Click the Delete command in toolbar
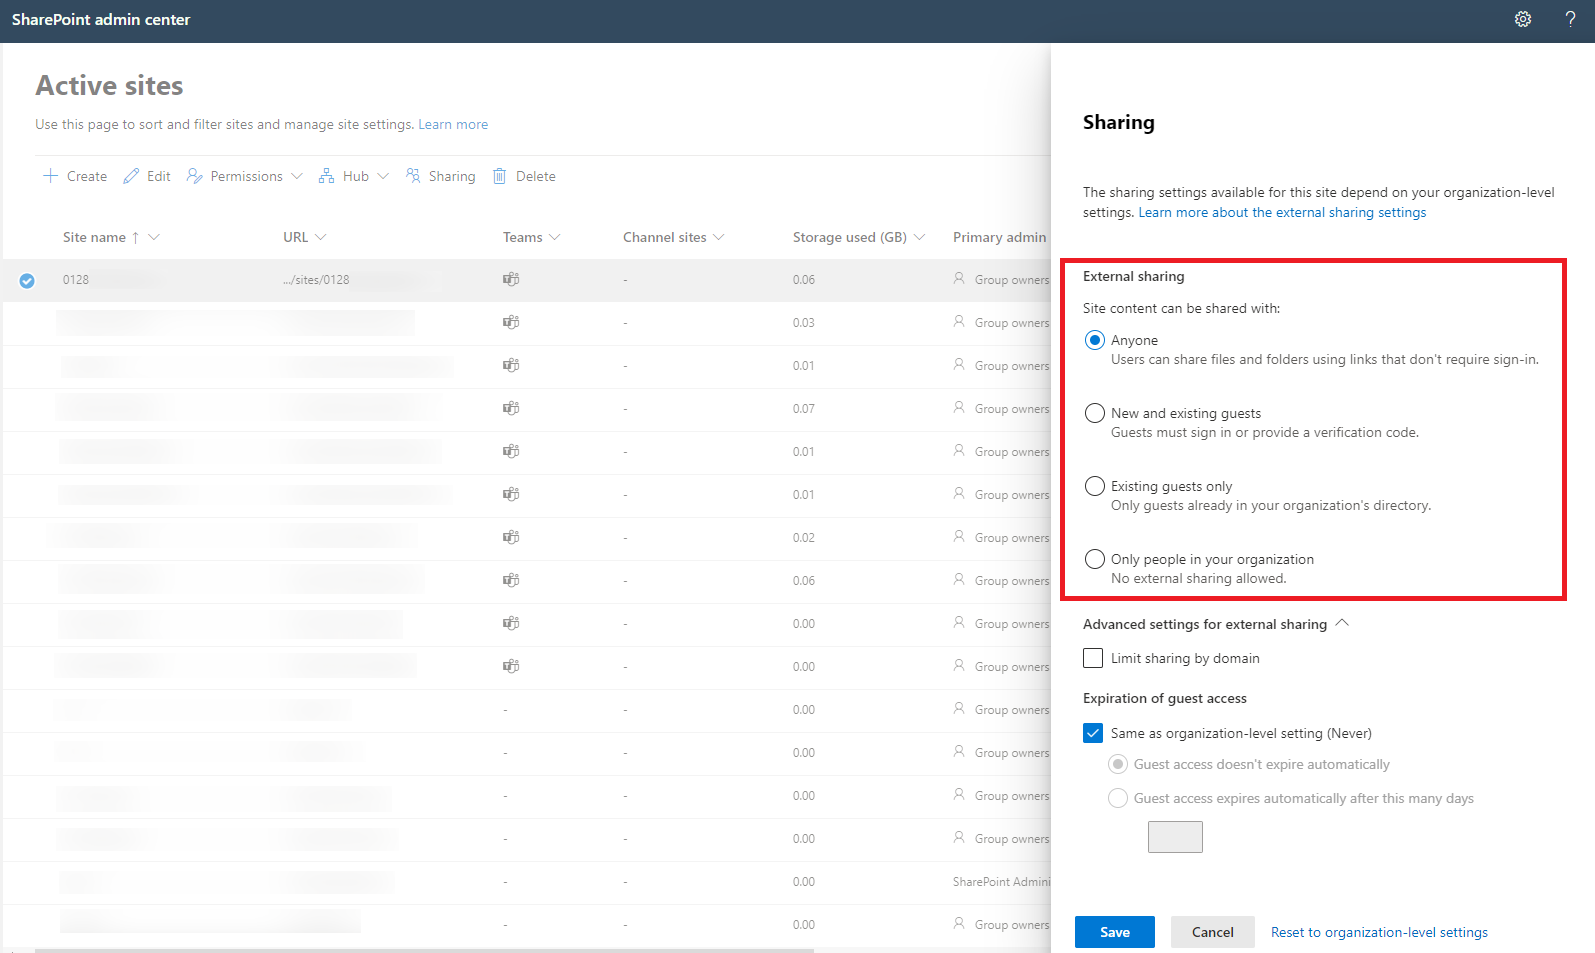 [525, 176]
